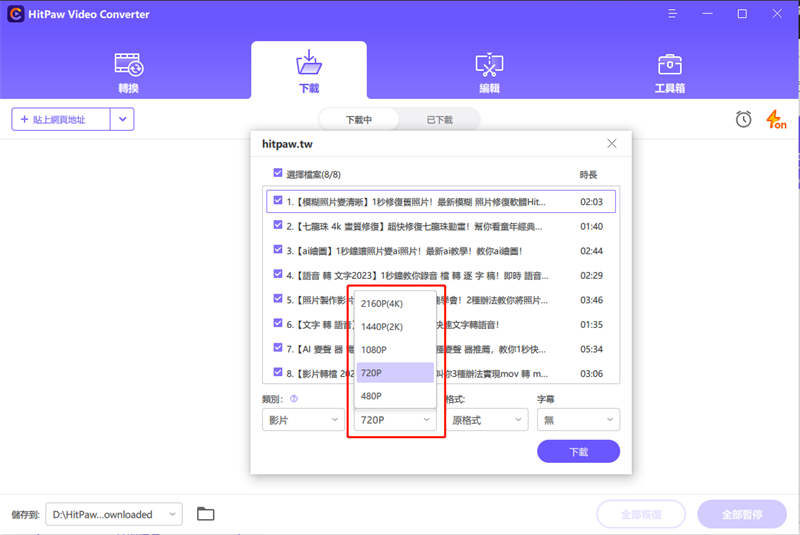Open the hamburger menu in title bar
This screenshot has width=800, height=535.
pos(672,14)
